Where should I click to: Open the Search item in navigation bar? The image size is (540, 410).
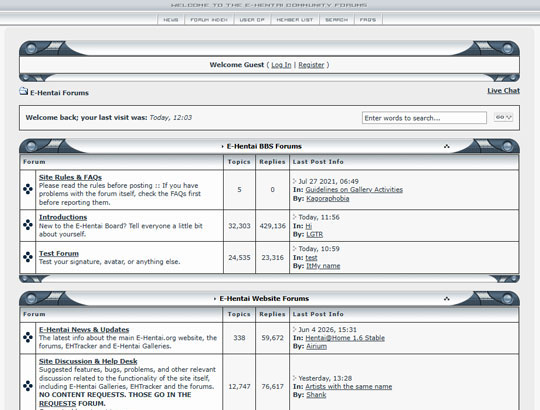pyautogui.click(x=336, y=20)
